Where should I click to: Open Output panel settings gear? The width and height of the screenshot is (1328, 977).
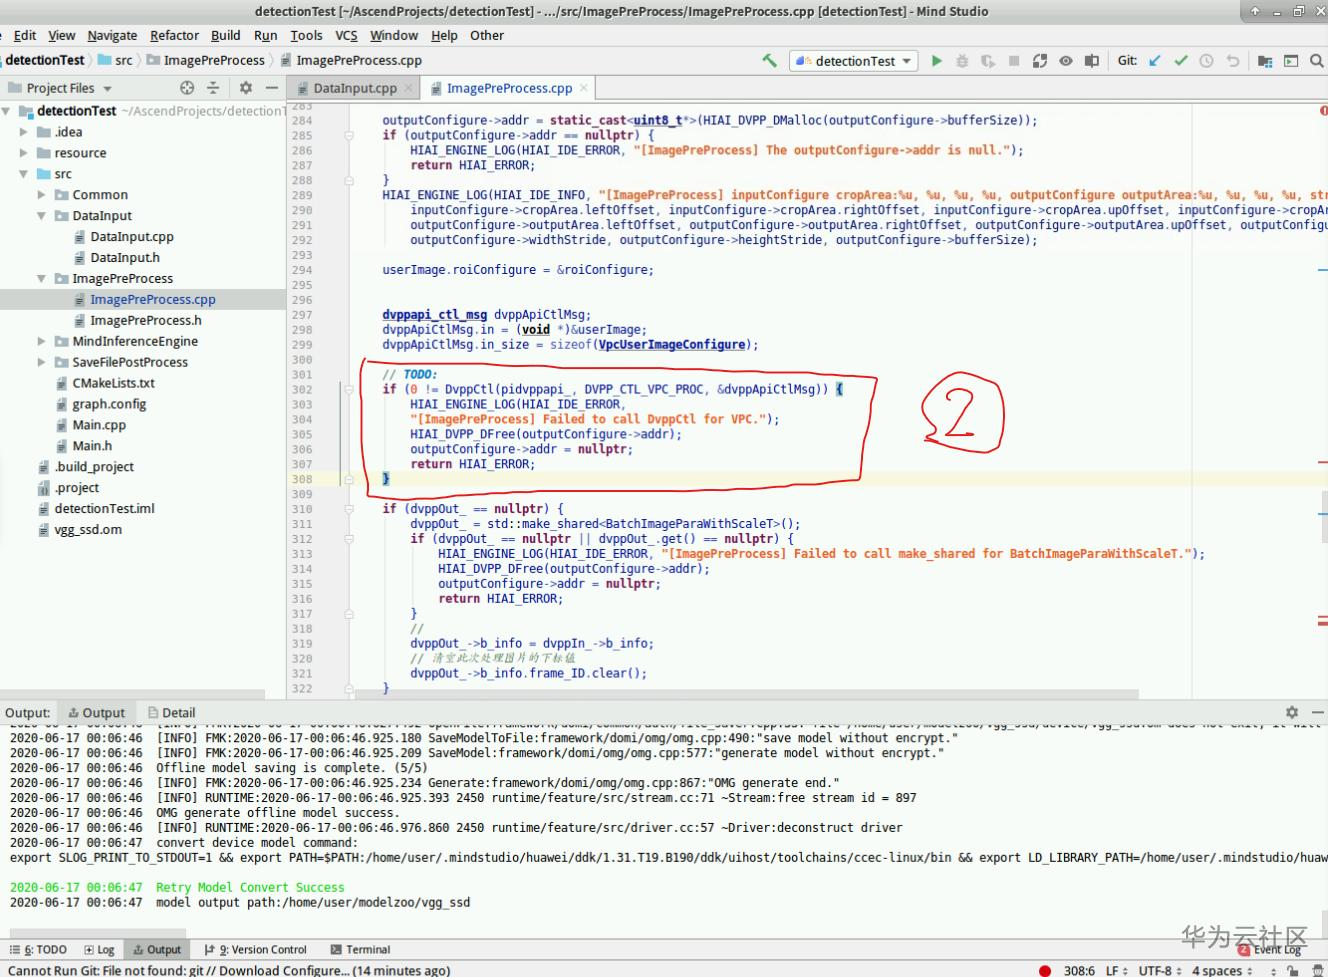coord(1292,712)
